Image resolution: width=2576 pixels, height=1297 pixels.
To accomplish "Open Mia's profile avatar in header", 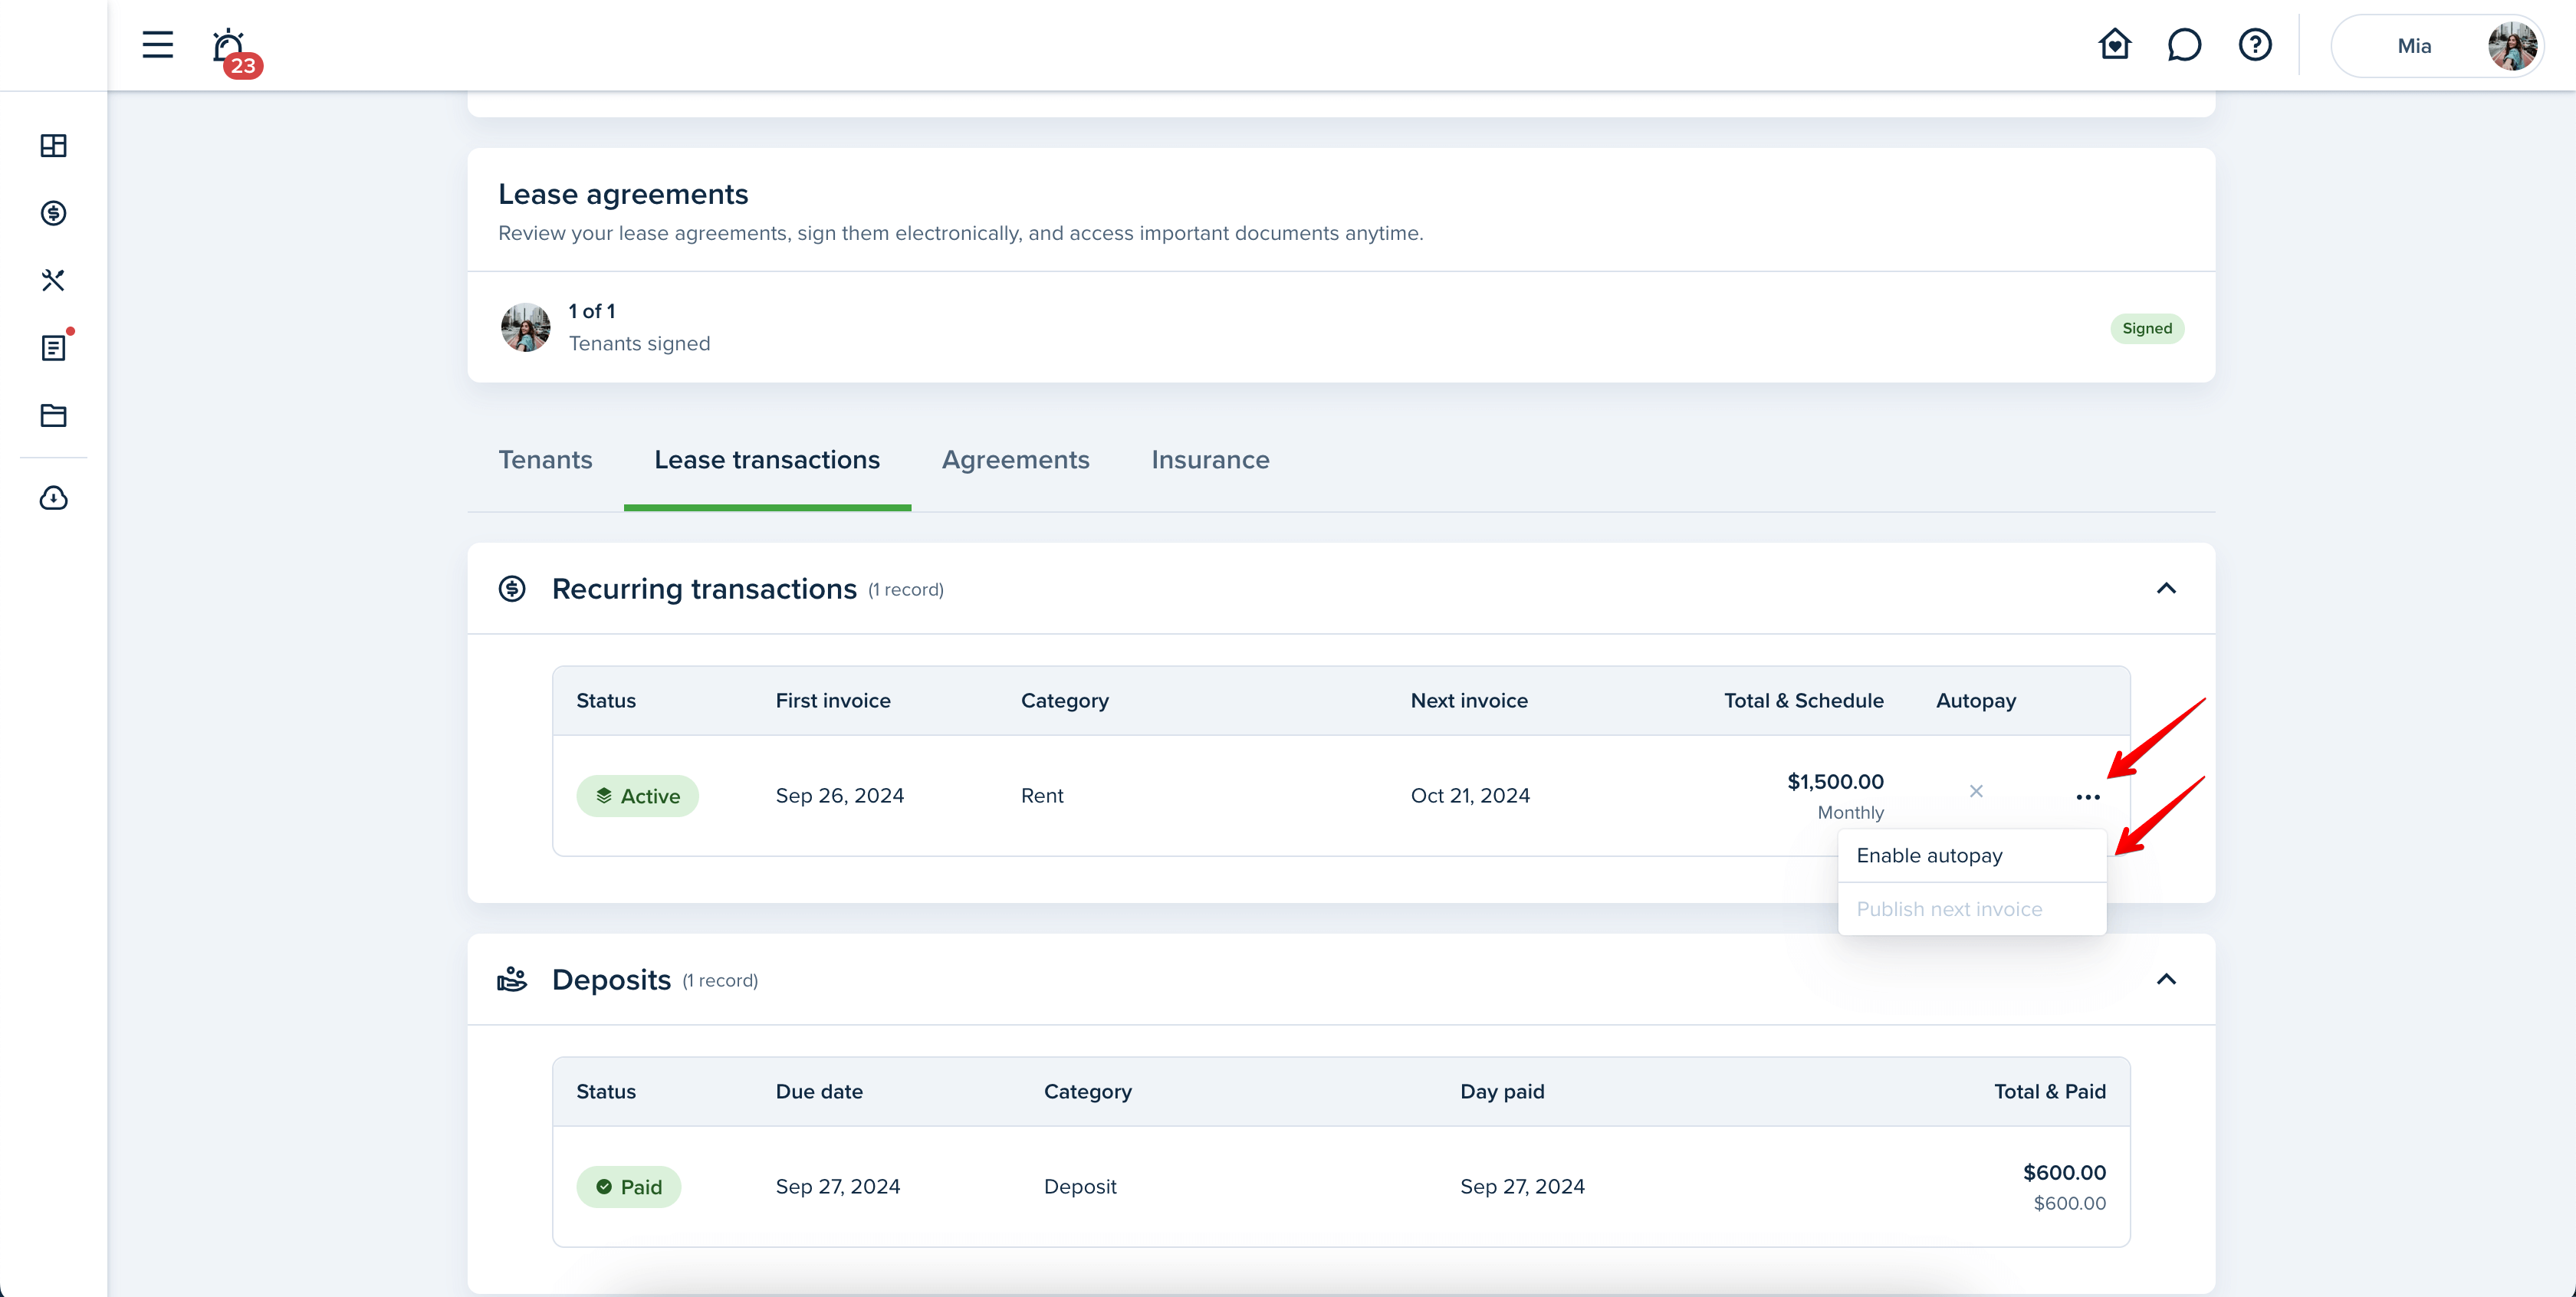I will click(x=2512, y=46).
